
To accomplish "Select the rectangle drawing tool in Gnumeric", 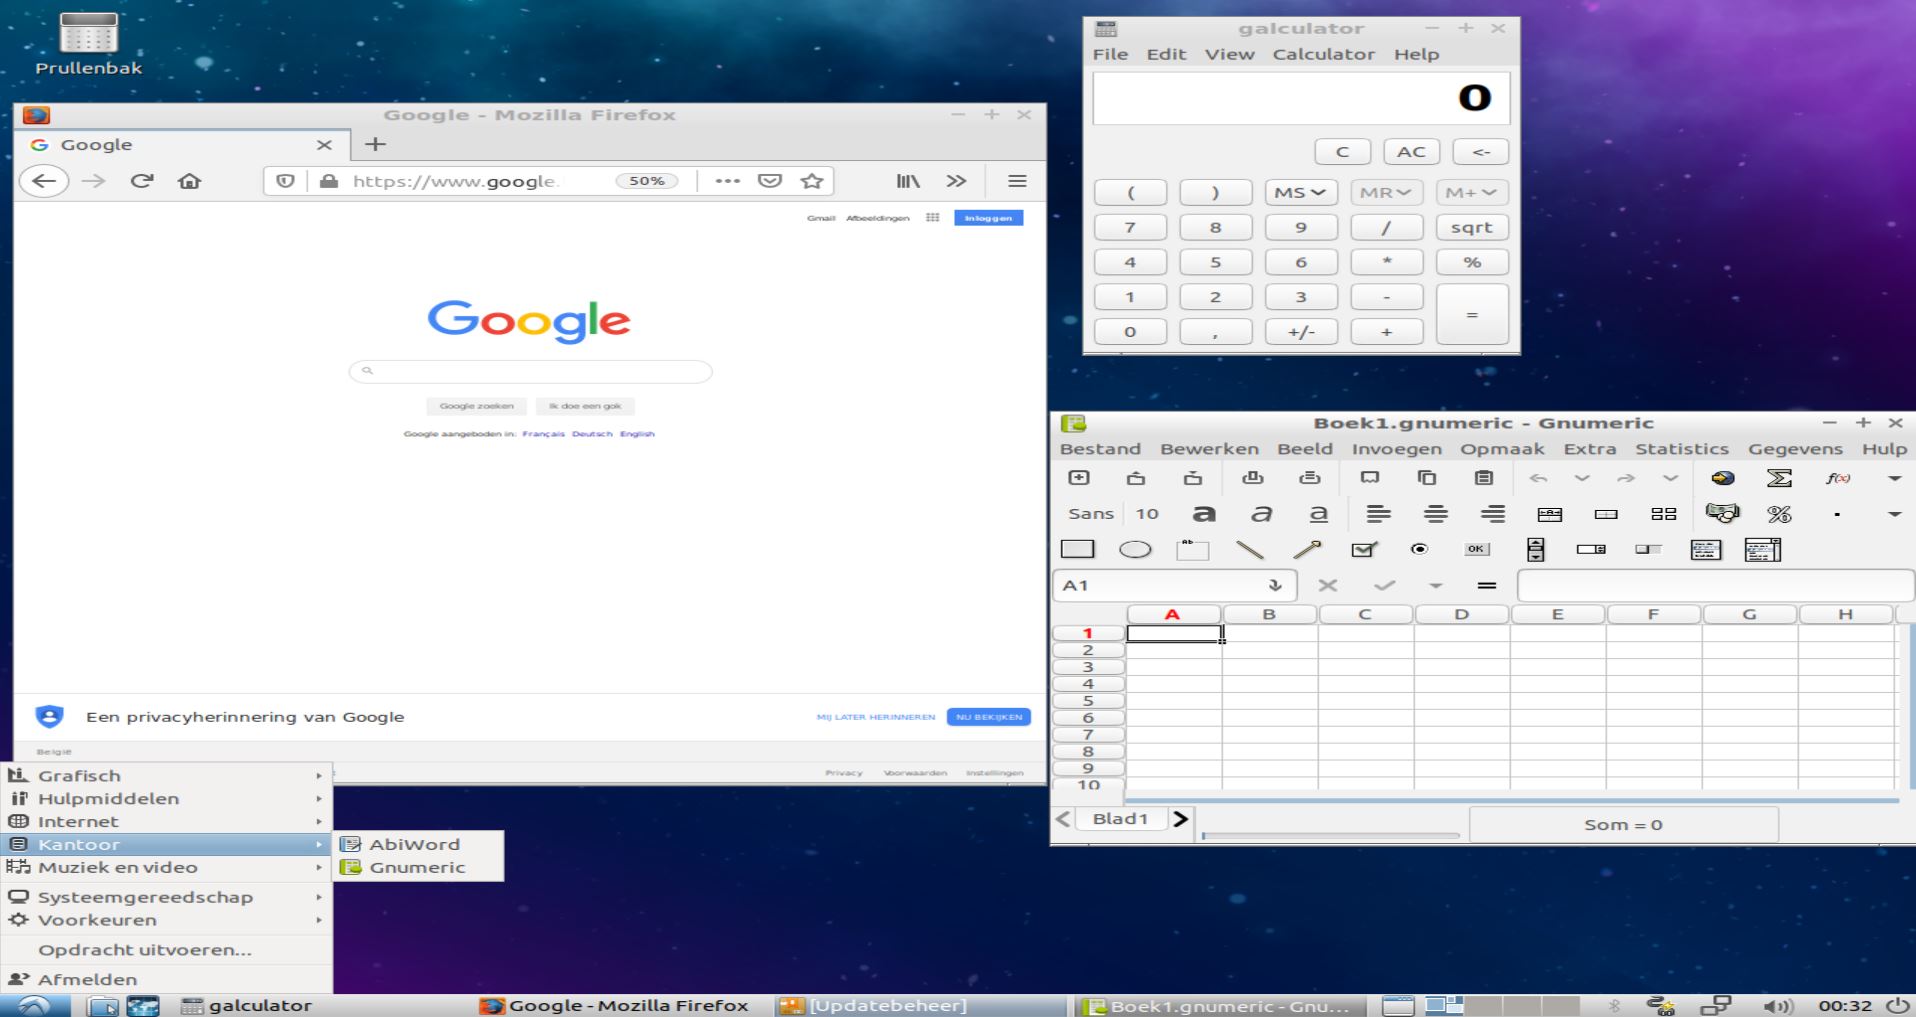I will coord(1077,549).
